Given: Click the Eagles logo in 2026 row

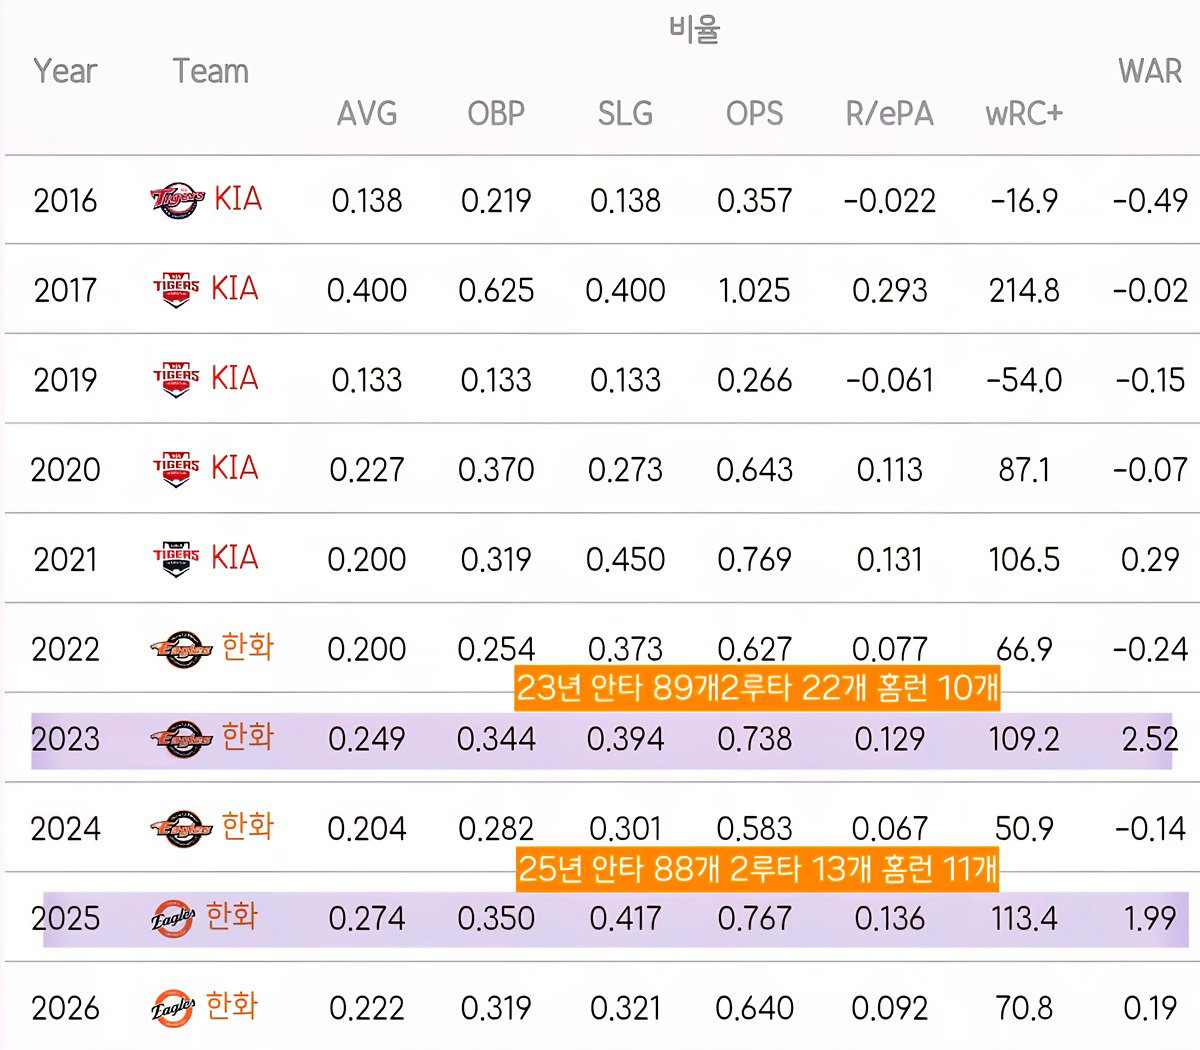Looking at the screenshot, I should click(x=173, y=1007).
